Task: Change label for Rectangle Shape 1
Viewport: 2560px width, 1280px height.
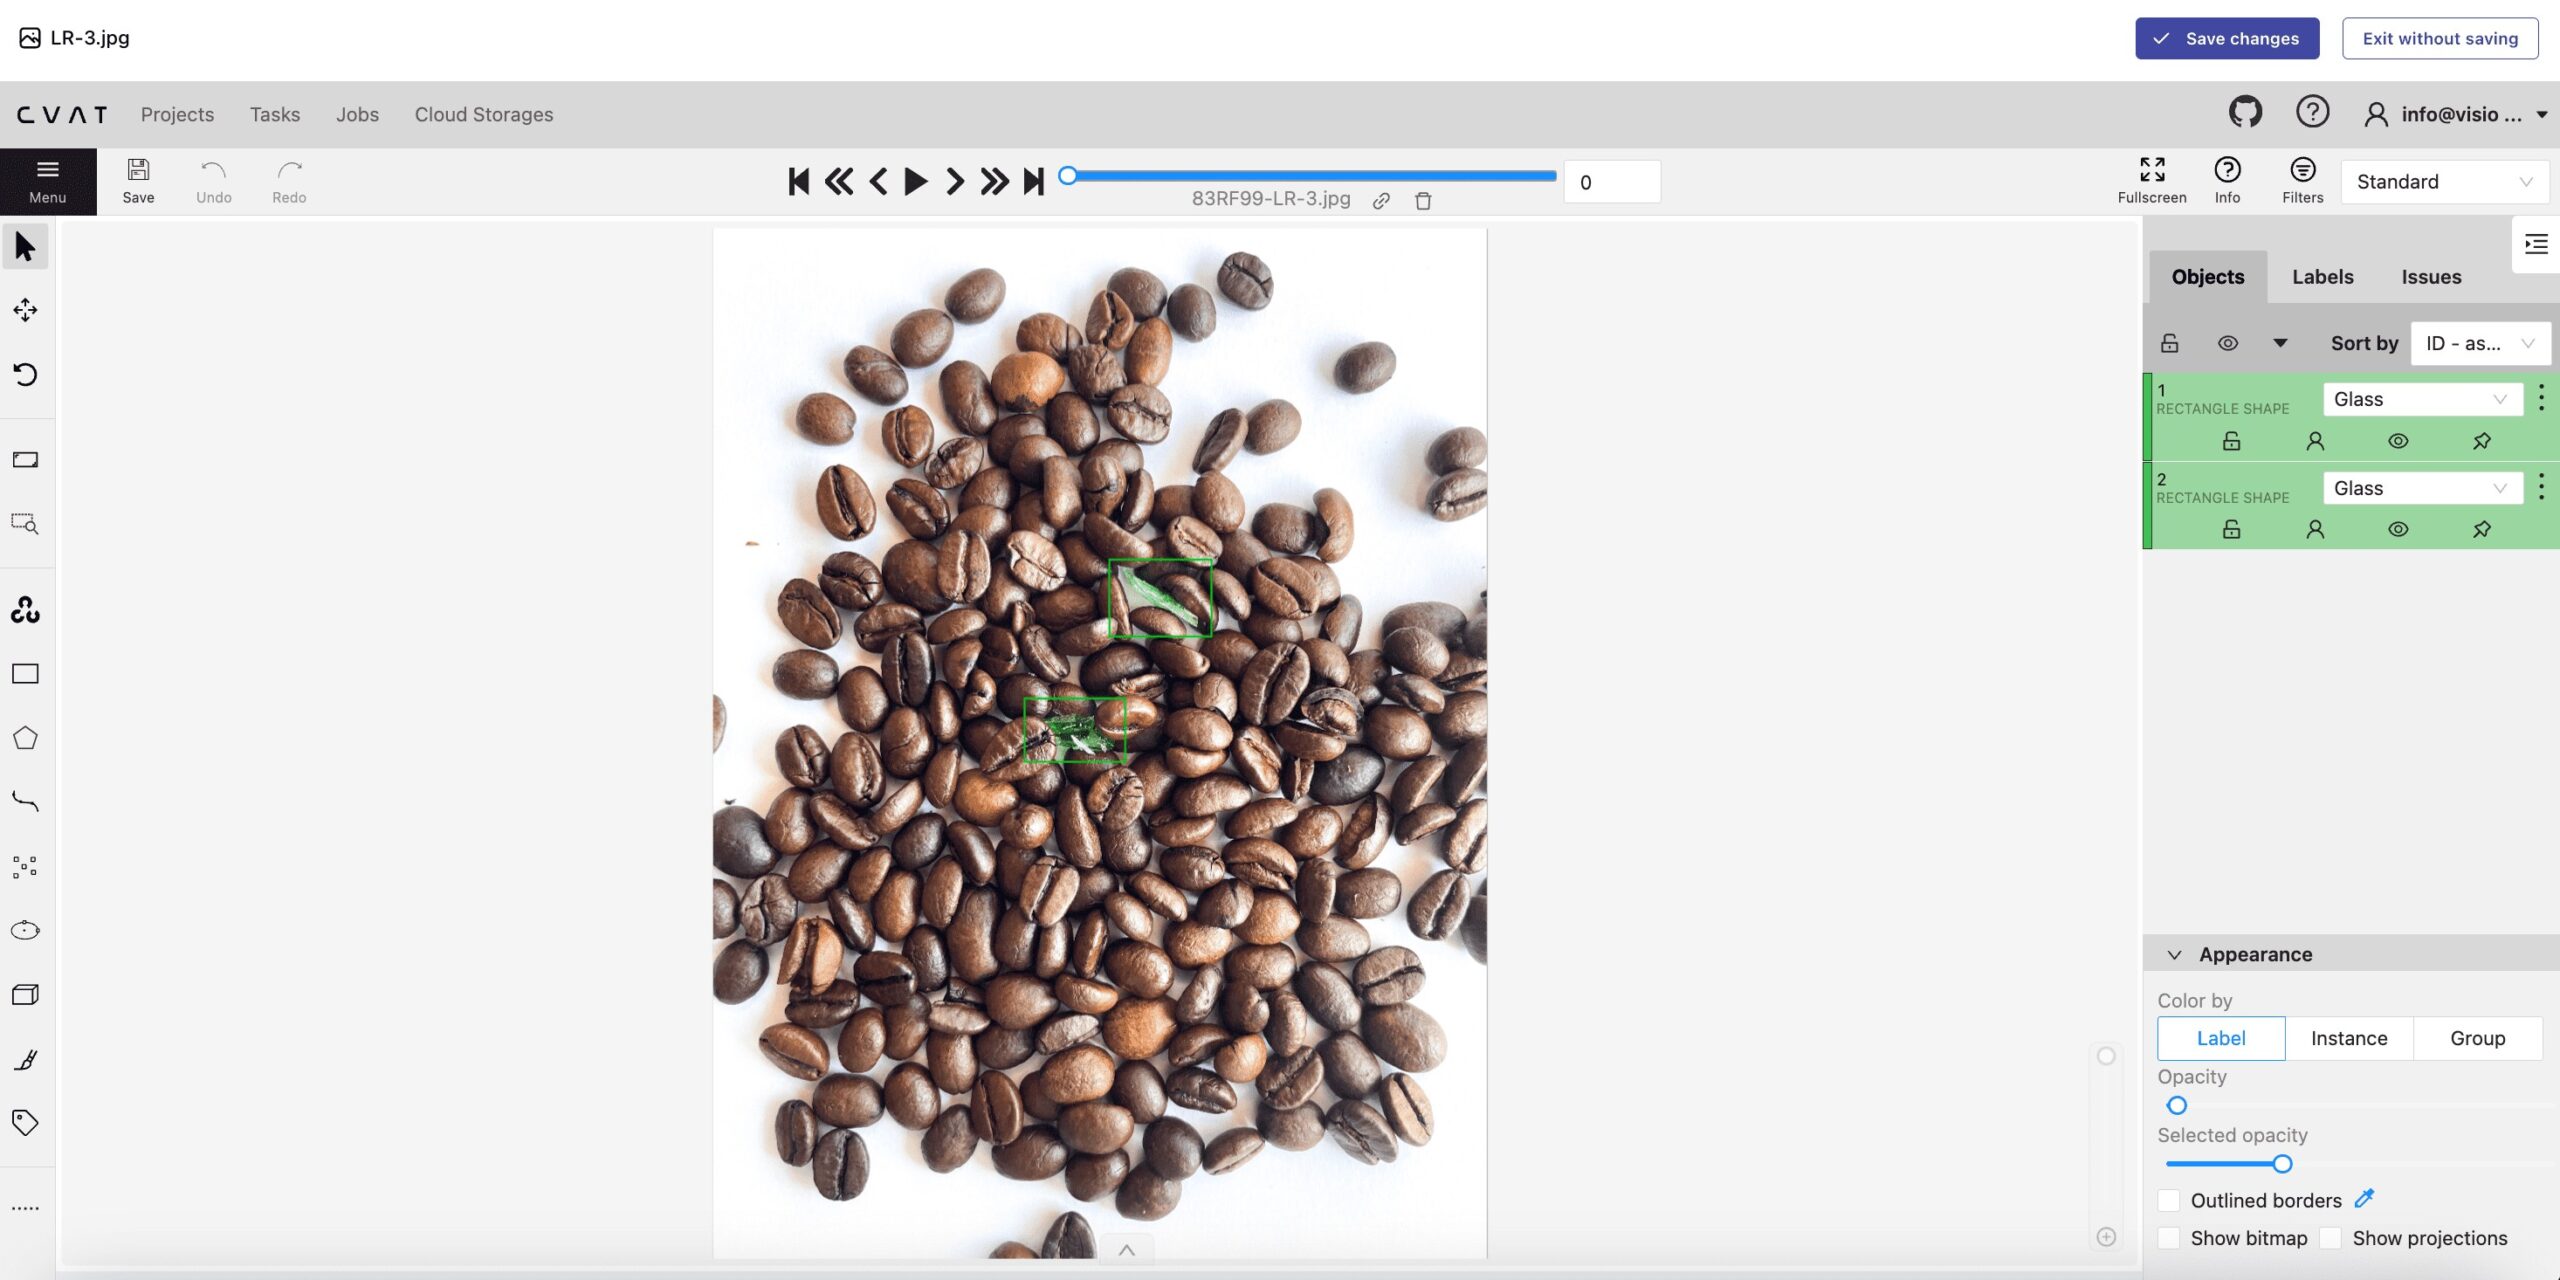Action: point(2423,398)
